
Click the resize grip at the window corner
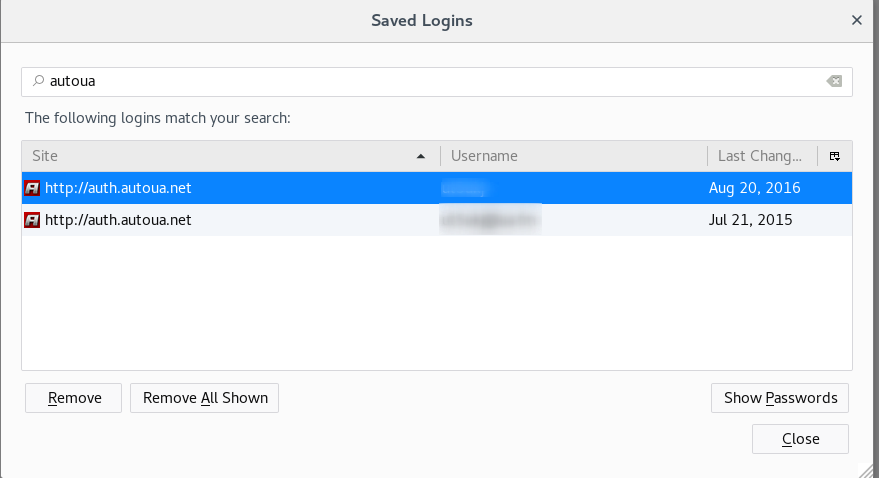[868, 467]
